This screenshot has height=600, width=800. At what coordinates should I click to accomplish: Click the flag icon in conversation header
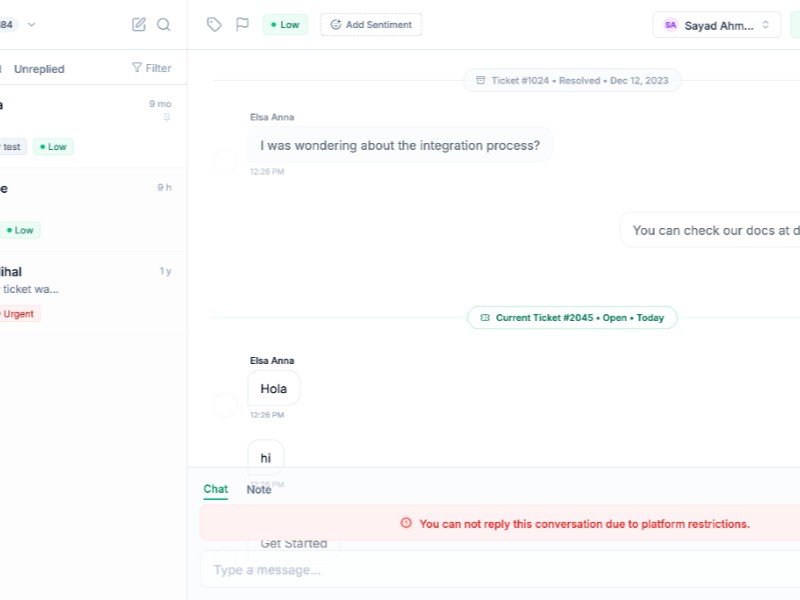coord(242,25)
